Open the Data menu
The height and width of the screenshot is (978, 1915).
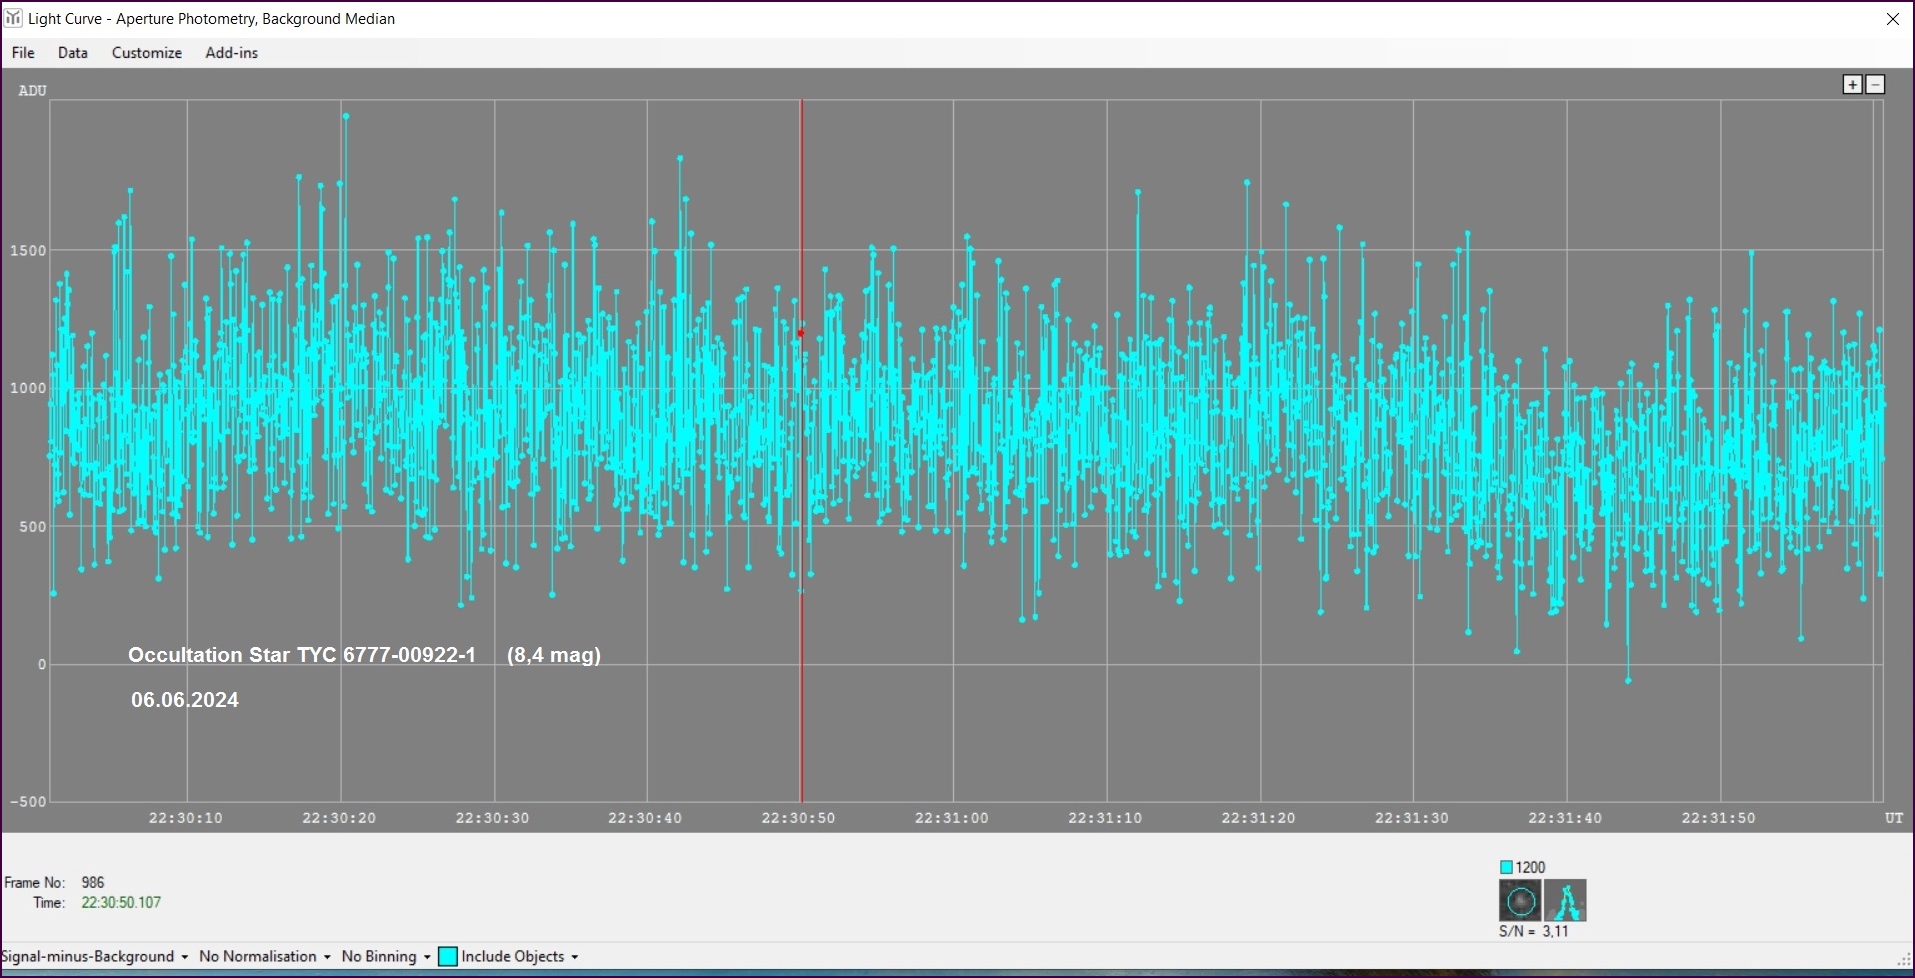coord(73,53)
